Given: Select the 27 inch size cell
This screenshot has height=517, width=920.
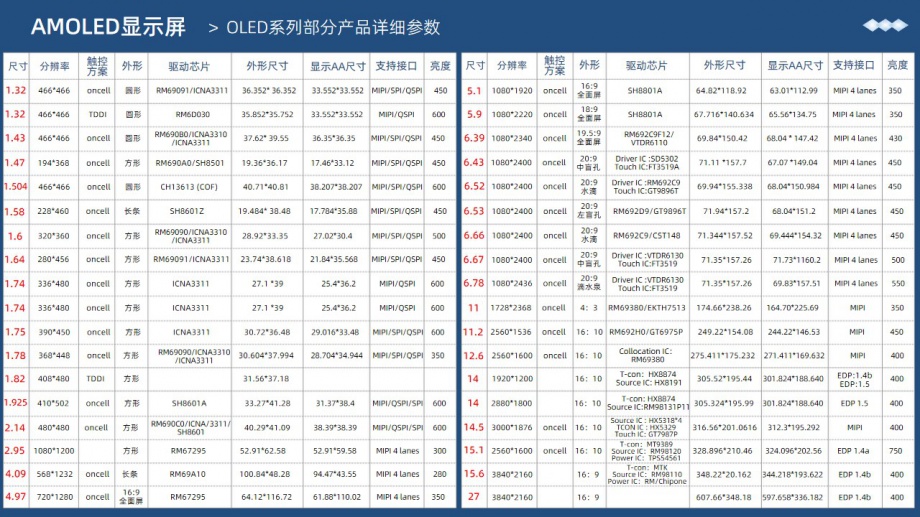Looking at the screenshot, I should click(474, 496).
